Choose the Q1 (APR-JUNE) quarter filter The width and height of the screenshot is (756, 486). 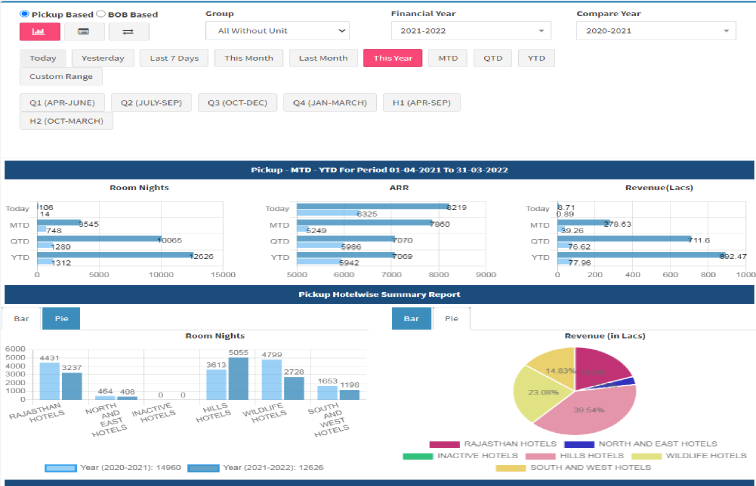[x=62, y=103]
